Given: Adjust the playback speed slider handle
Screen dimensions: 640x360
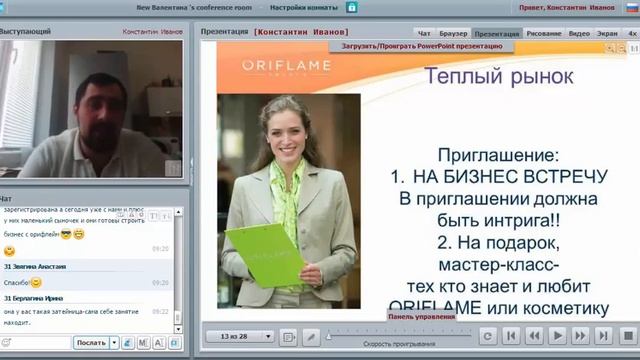Looking at the screenshot, I should [x=329, y=336].
